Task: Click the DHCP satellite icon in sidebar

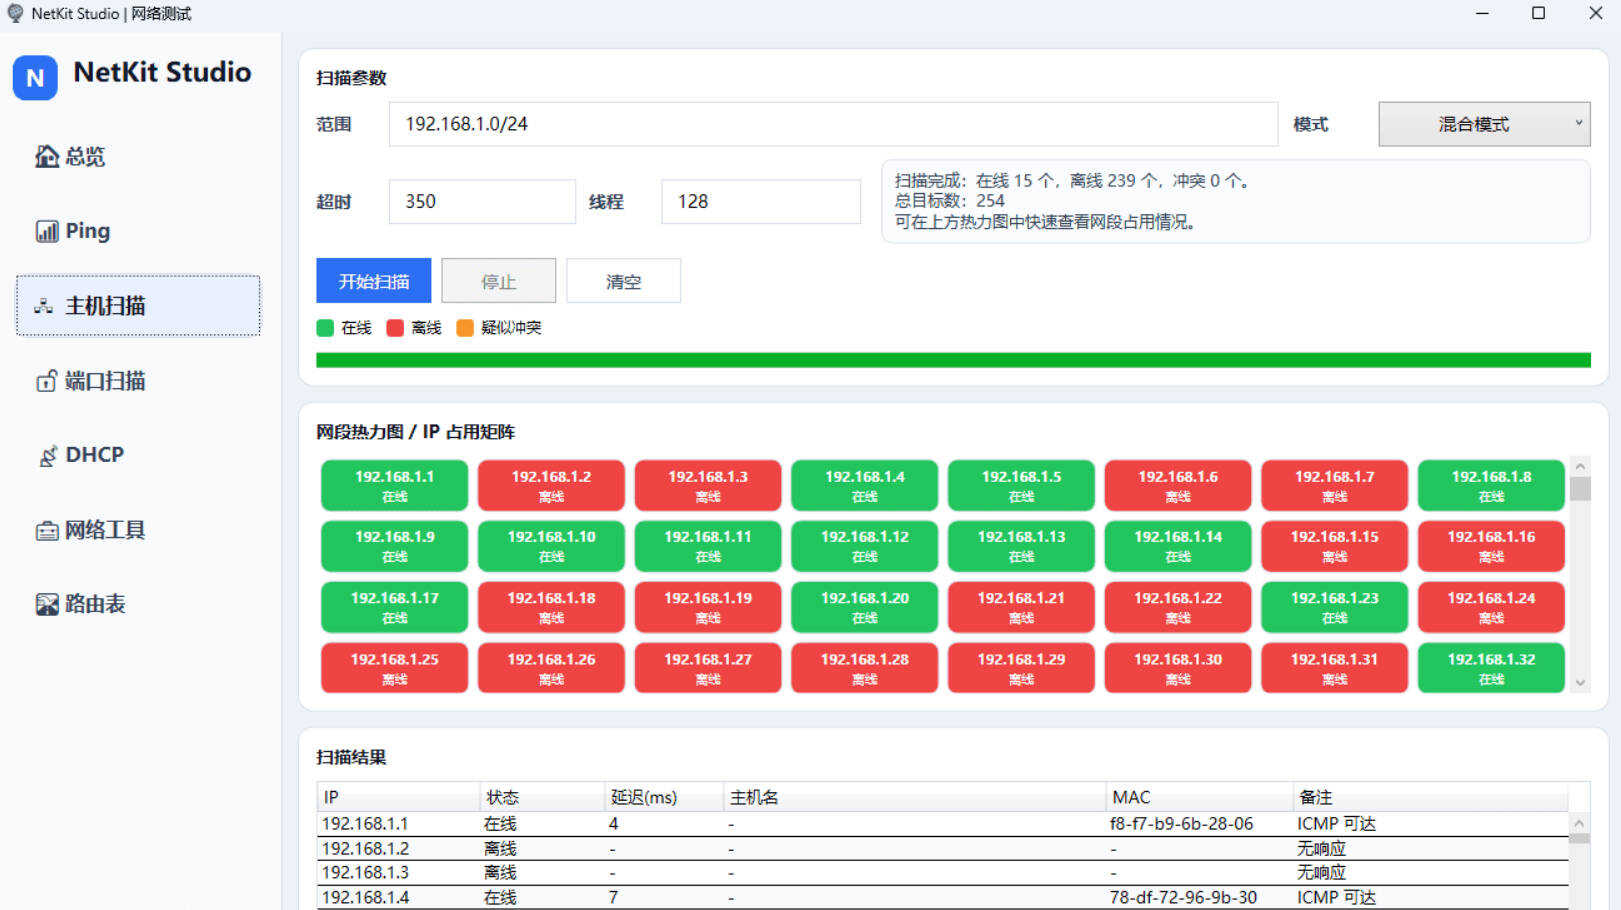Action: pyautogui.click(x=46, y=455)
